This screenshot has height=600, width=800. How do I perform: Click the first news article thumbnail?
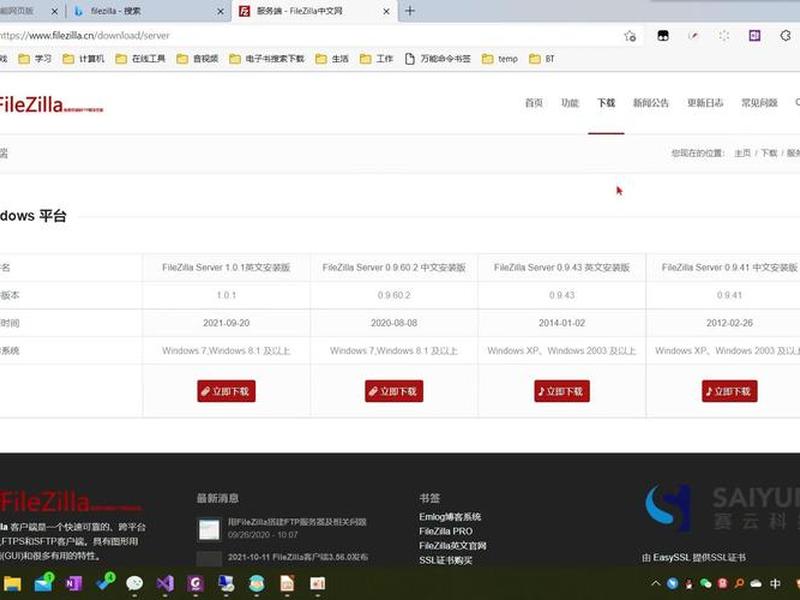click(x=209, y=529)
